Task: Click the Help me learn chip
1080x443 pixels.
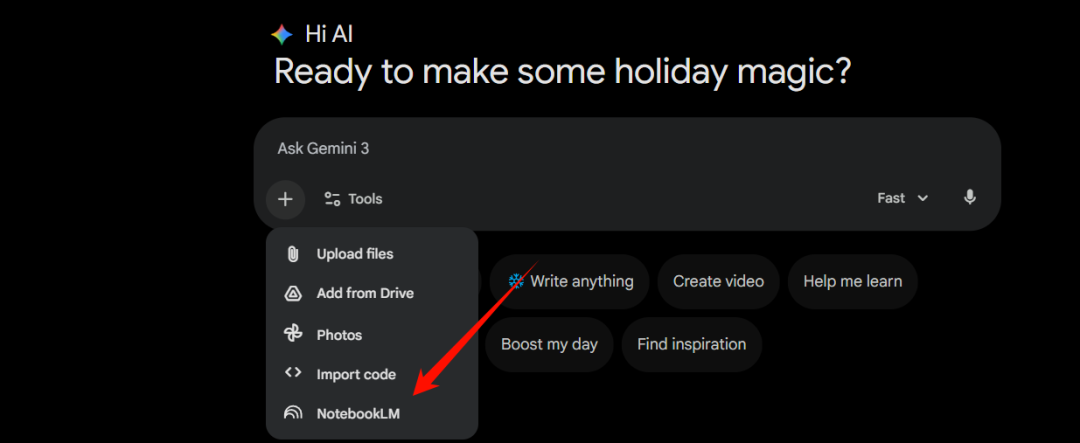Action: click(852, 281)
